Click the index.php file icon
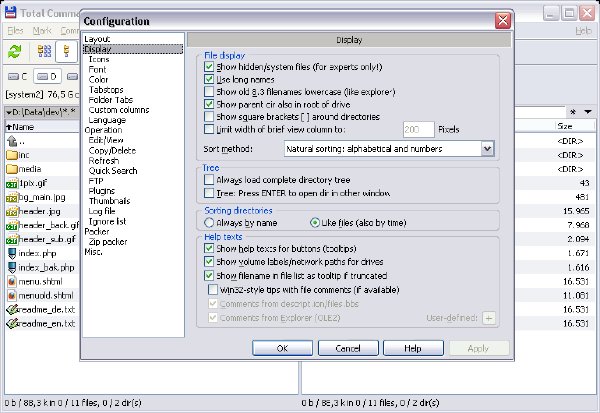Screen dimensions: 600x413 (12, 253)
